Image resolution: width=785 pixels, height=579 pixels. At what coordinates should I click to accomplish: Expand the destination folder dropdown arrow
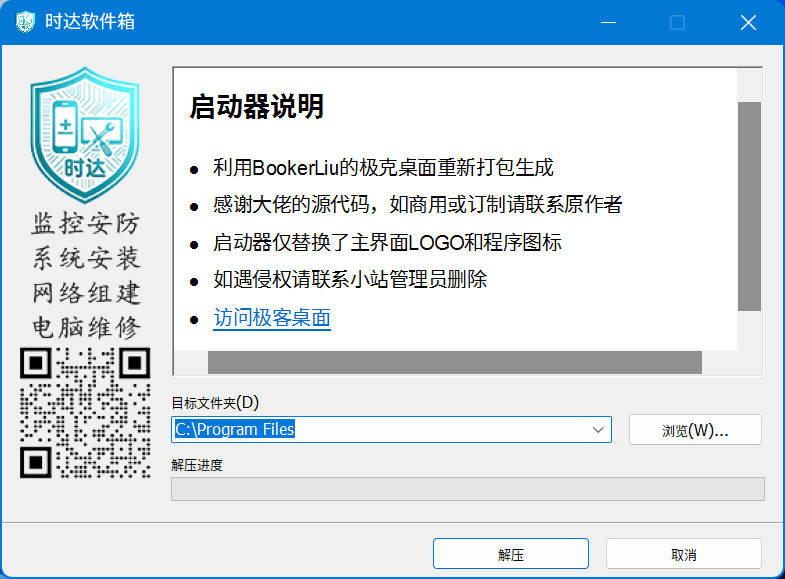[598, 429]
